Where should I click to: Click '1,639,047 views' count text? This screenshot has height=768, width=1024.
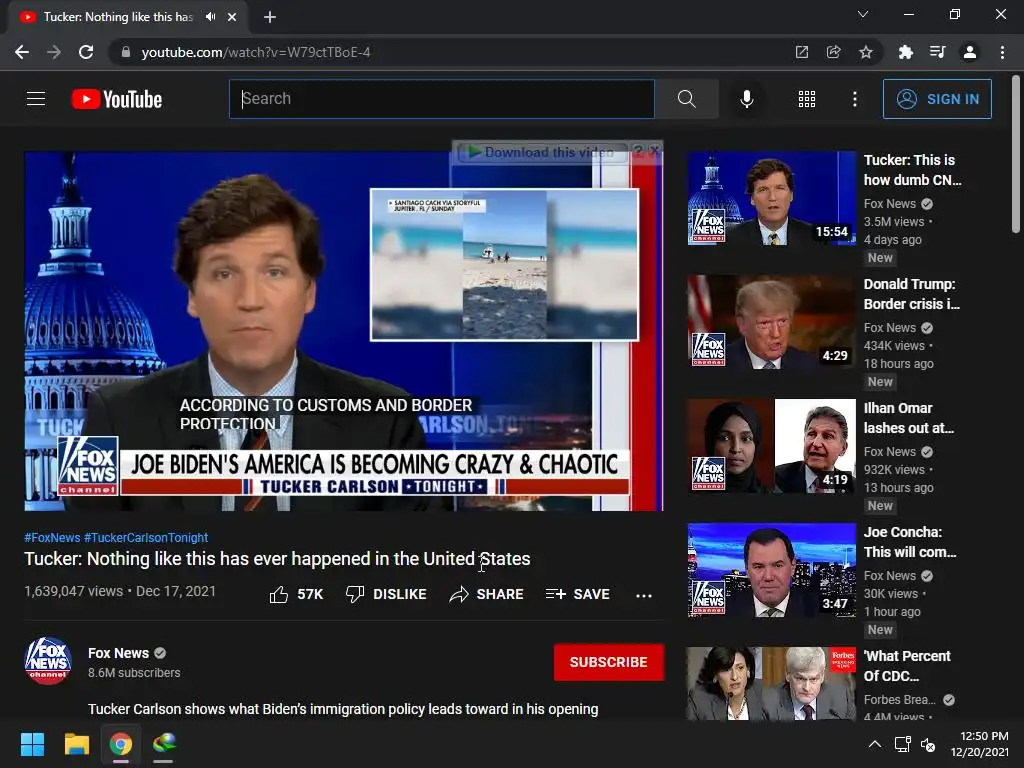click(73, 591)
